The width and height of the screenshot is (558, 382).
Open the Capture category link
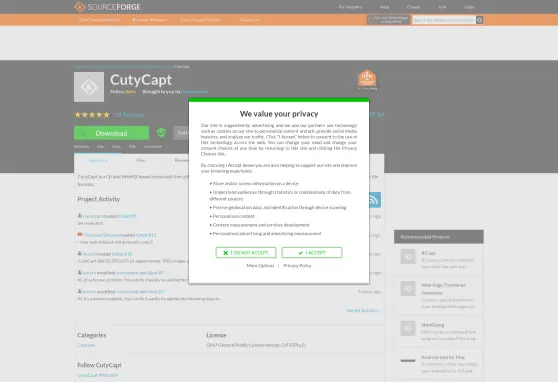86,345
